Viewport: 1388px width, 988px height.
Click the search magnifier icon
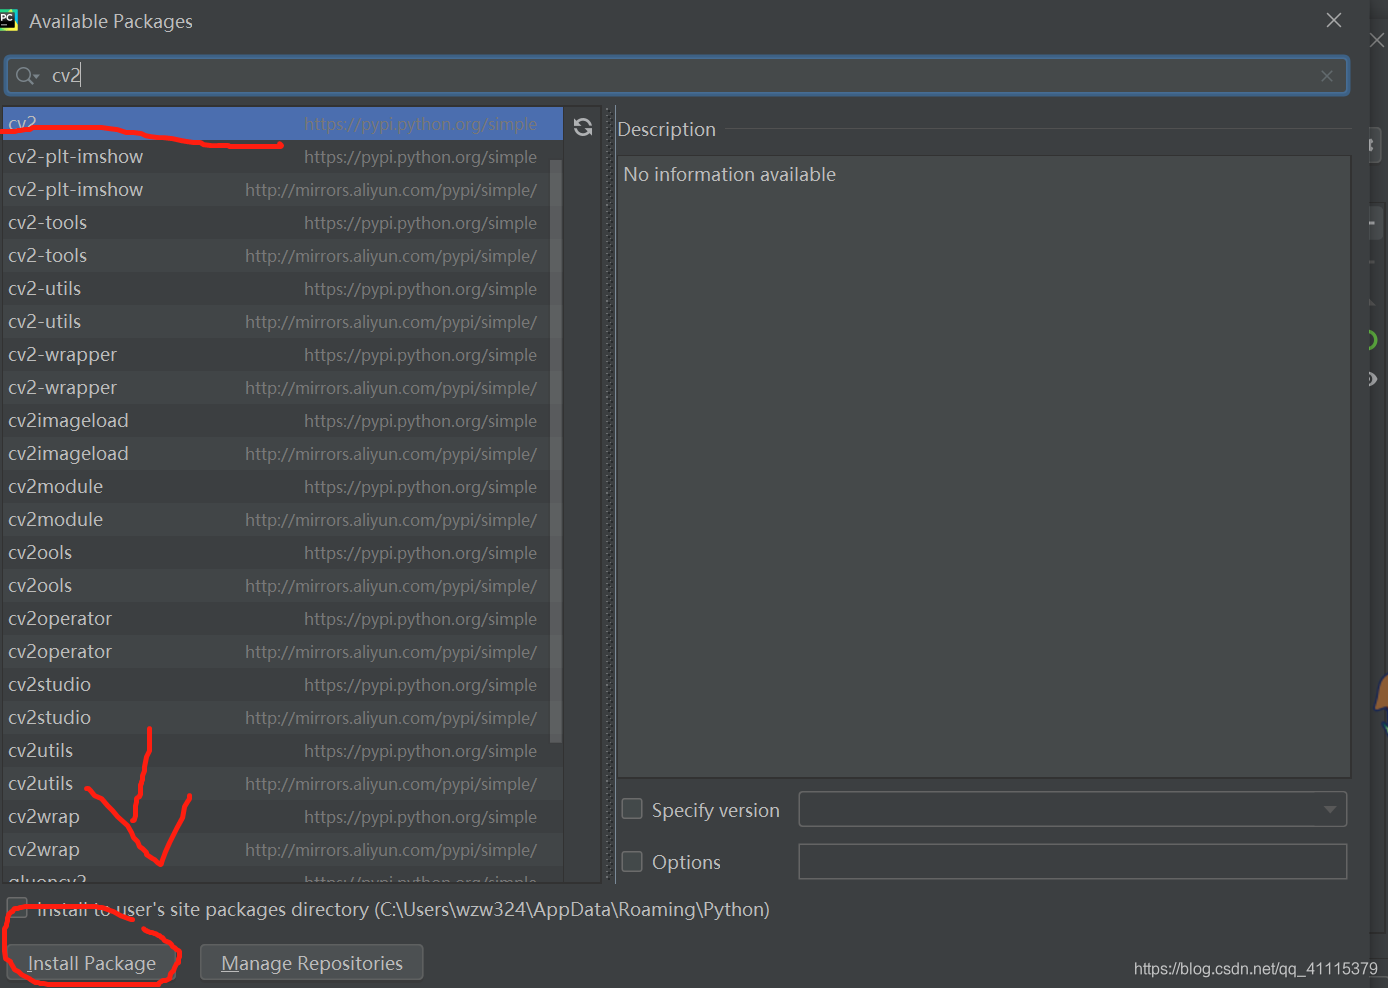click(24, 75)
